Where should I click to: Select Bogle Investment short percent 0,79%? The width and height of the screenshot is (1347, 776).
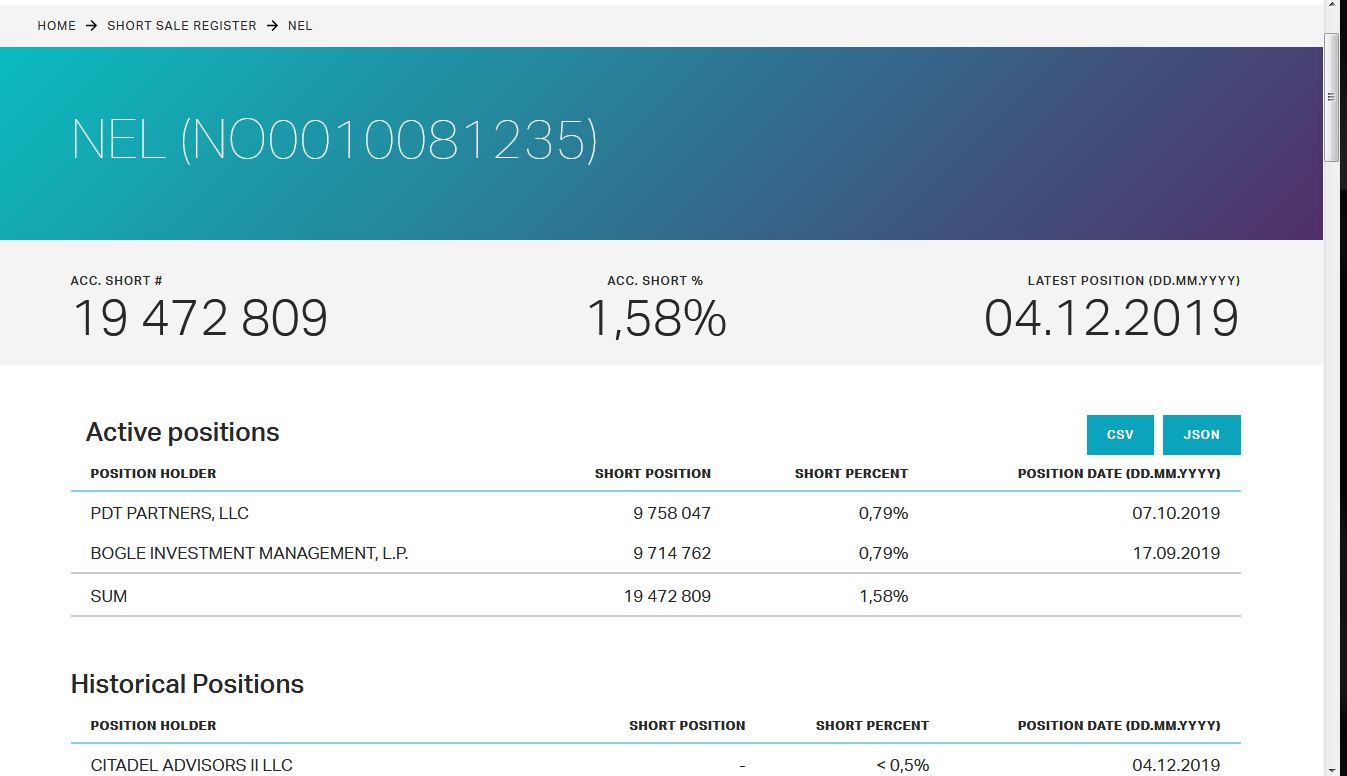coord(883,554)
